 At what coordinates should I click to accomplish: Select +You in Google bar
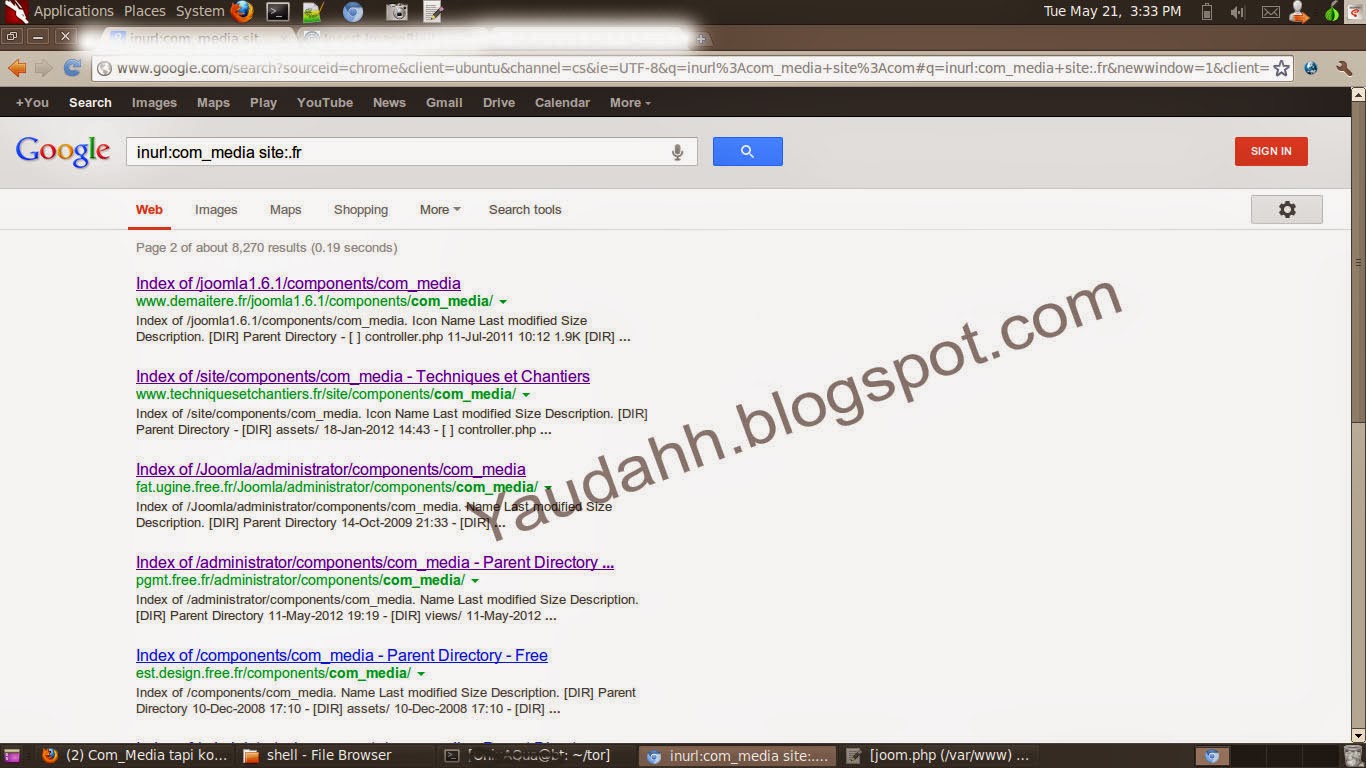[32, 102]
